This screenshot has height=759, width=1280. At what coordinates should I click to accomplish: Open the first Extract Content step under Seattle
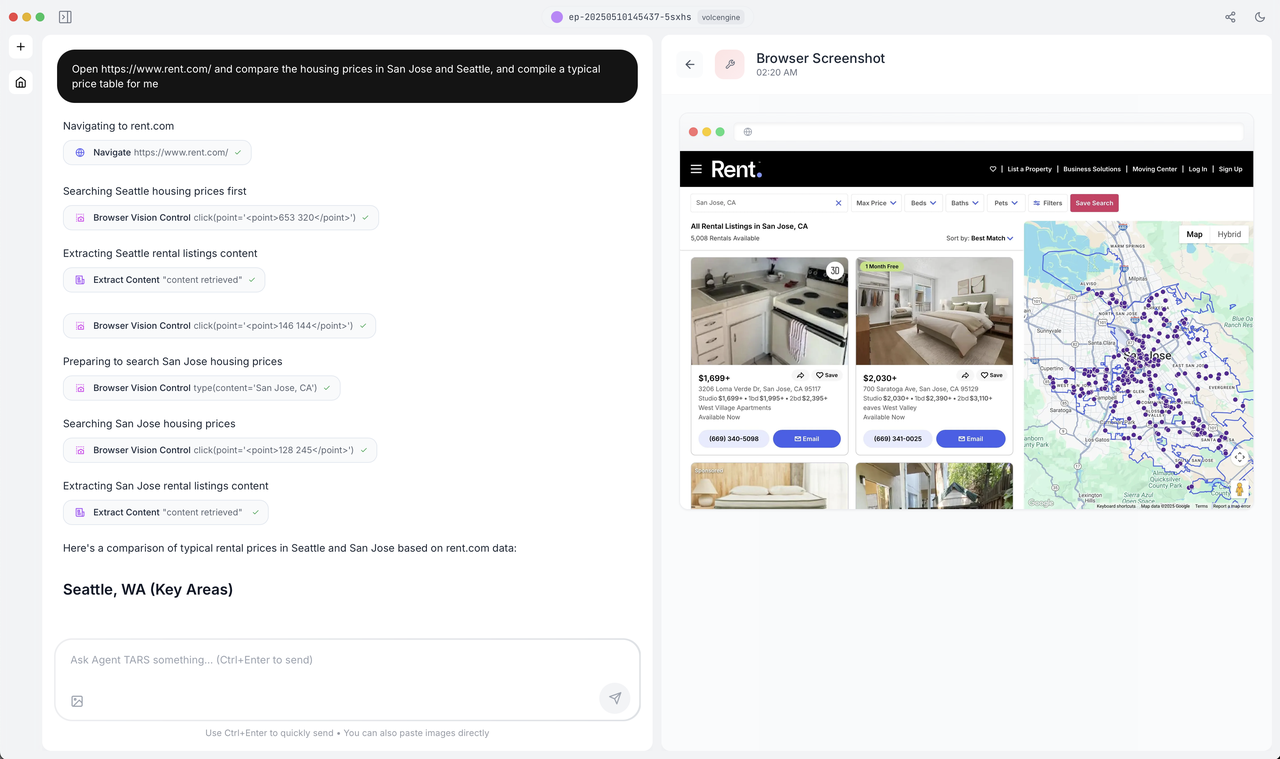coord(164,280)
